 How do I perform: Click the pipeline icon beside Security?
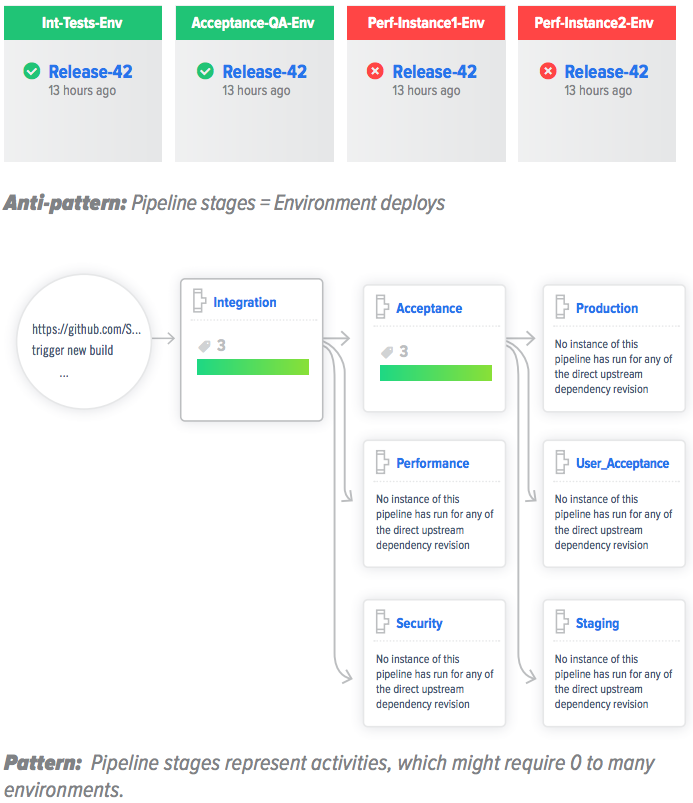click(x=381, y=623)
